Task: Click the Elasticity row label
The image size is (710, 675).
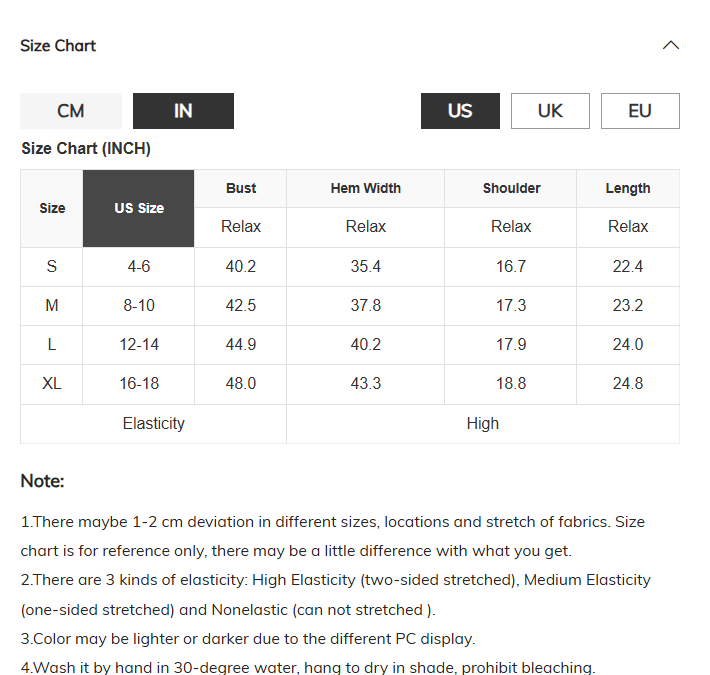Action: 154,424
